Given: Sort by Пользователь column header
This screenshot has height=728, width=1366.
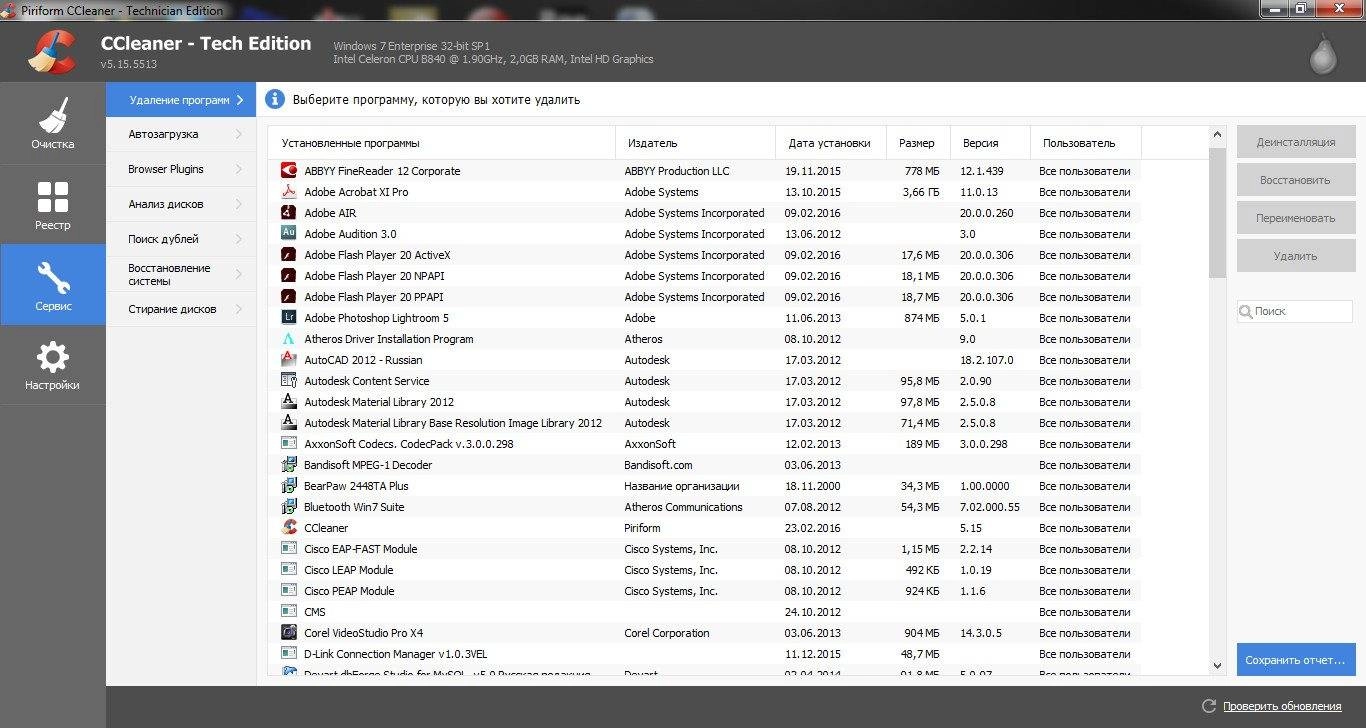Looking at the screenshot, I should click(x=1085, y=143).
